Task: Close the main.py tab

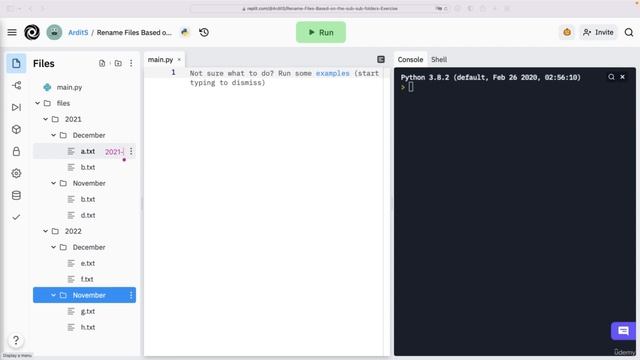Action: (179, 60)
